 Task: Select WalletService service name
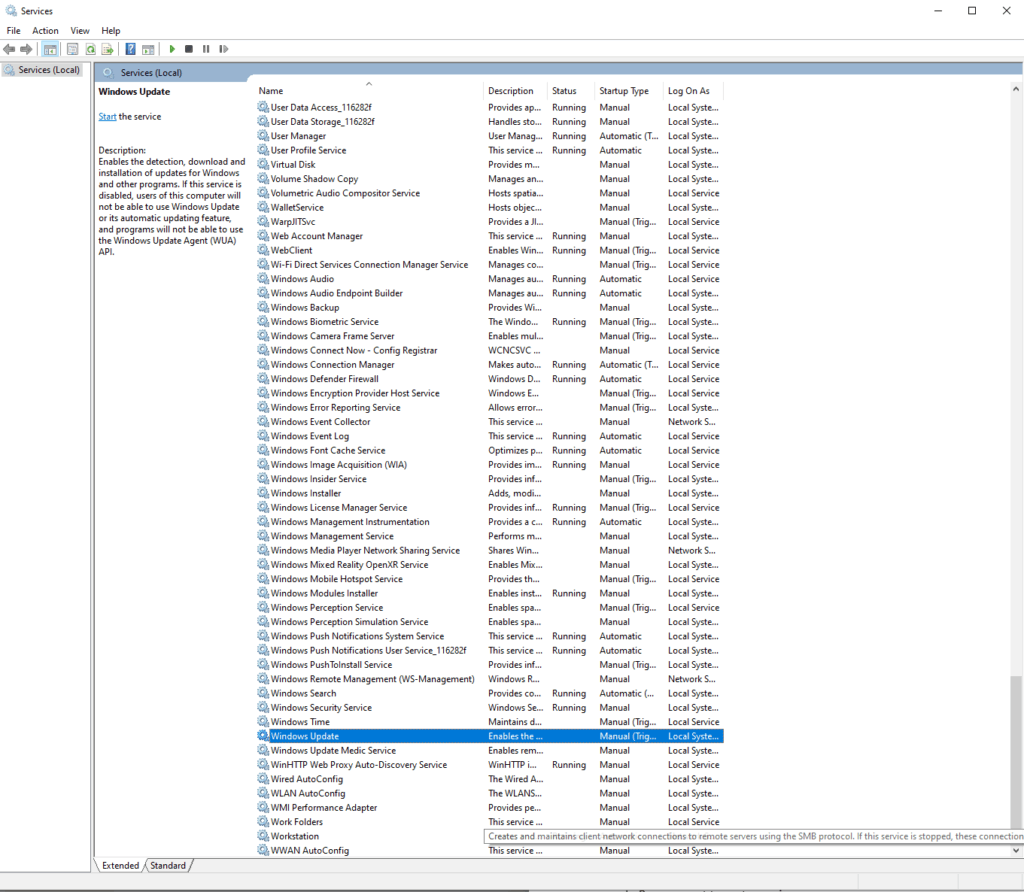coord(297,208)
